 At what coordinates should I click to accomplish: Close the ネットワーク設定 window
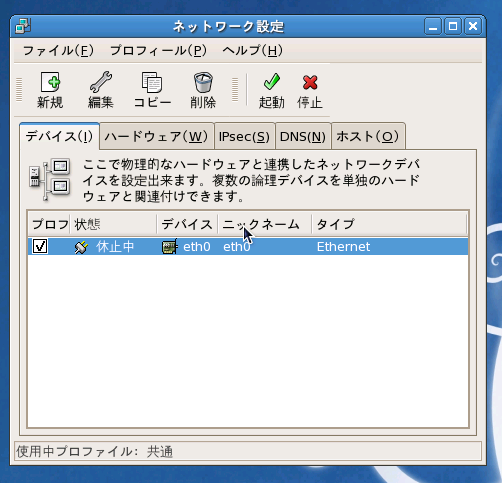point(473,26)
